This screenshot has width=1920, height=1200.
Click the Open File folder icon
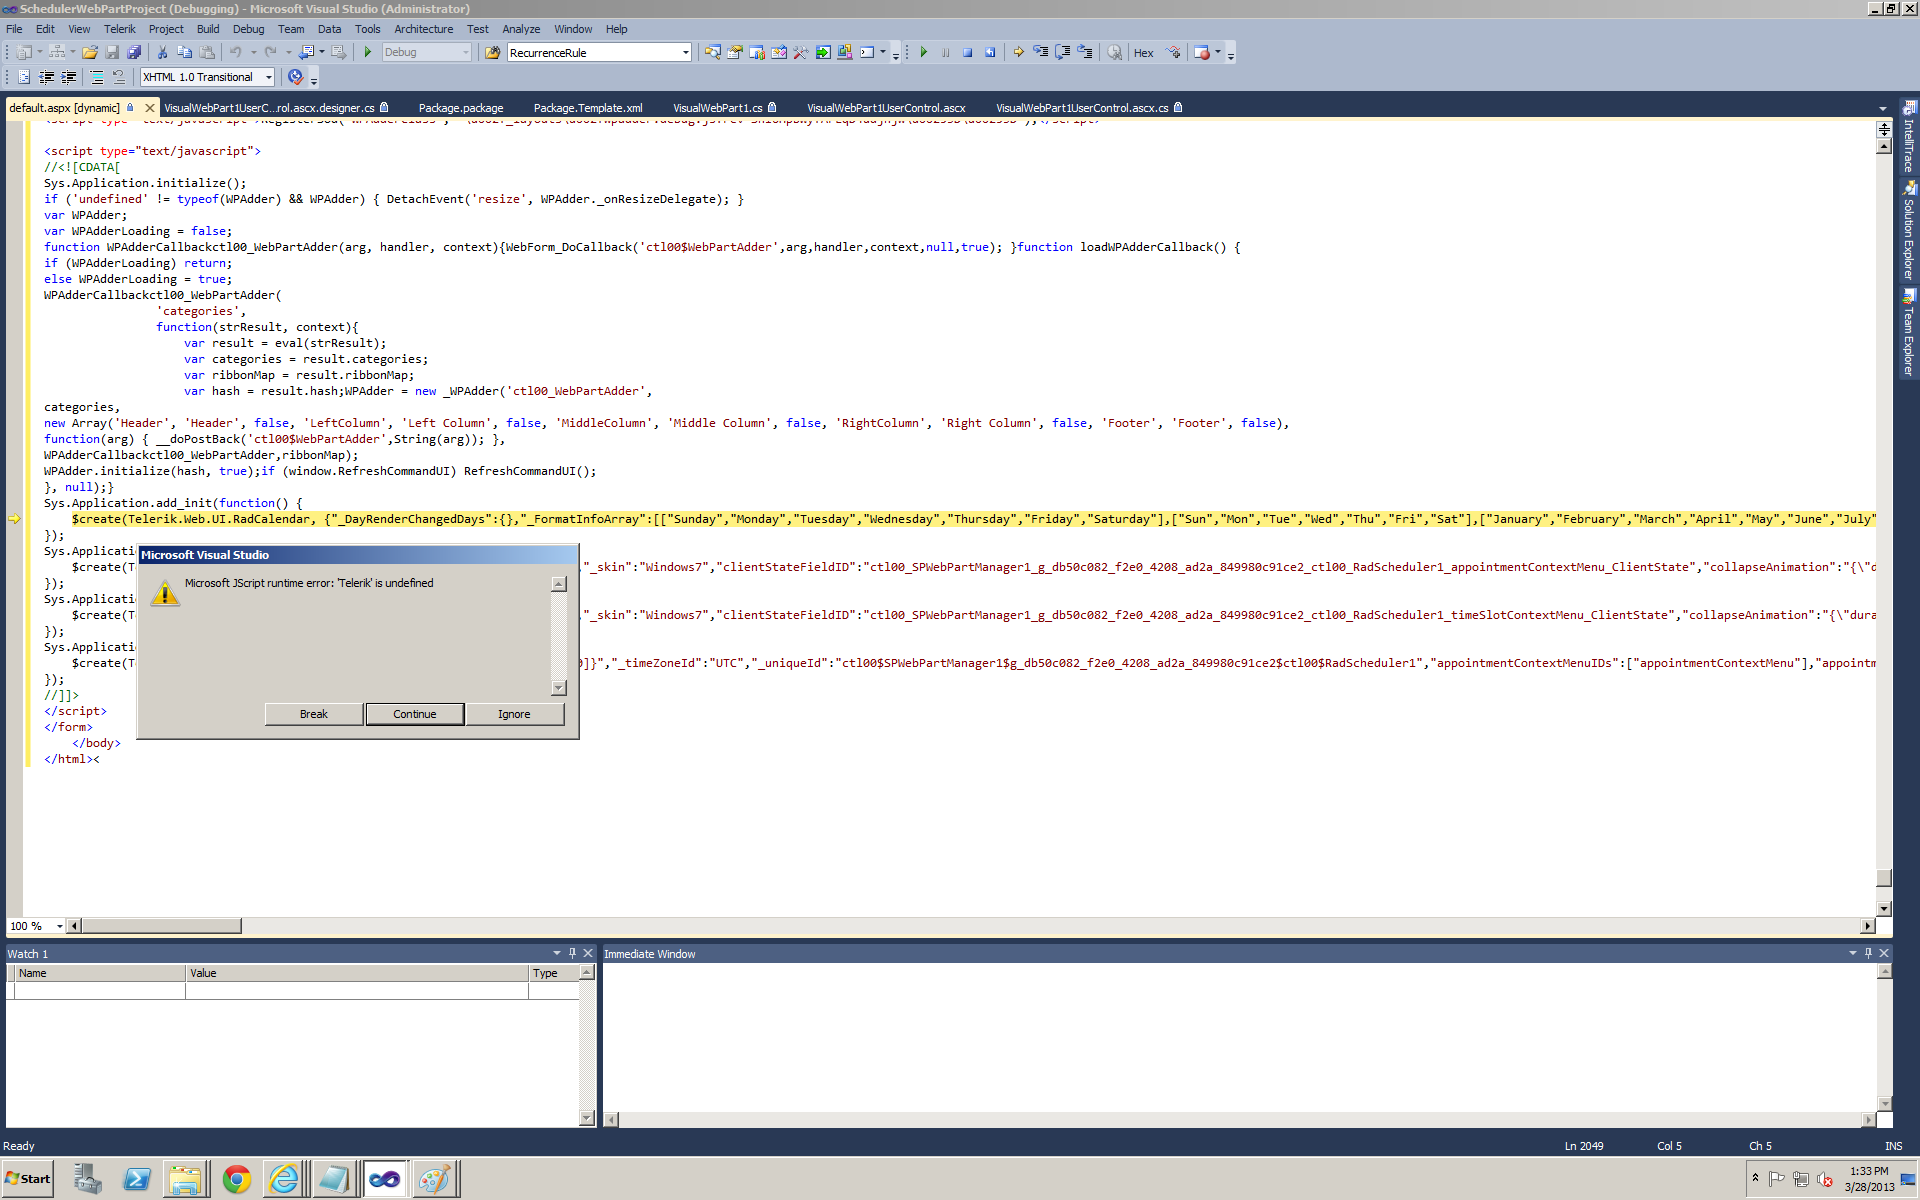pos(90,52)
